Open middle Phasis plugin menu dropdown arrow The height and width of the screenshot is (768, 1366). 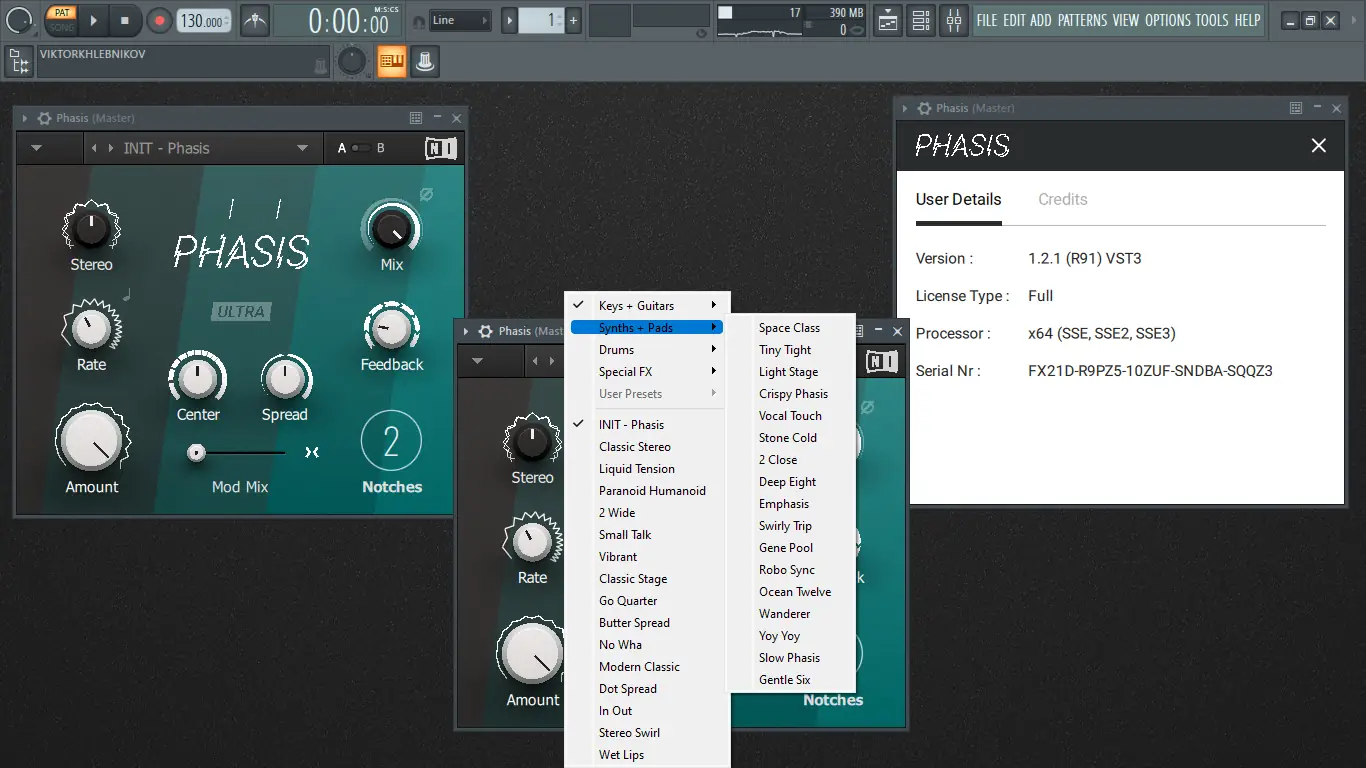pos(477,361)
